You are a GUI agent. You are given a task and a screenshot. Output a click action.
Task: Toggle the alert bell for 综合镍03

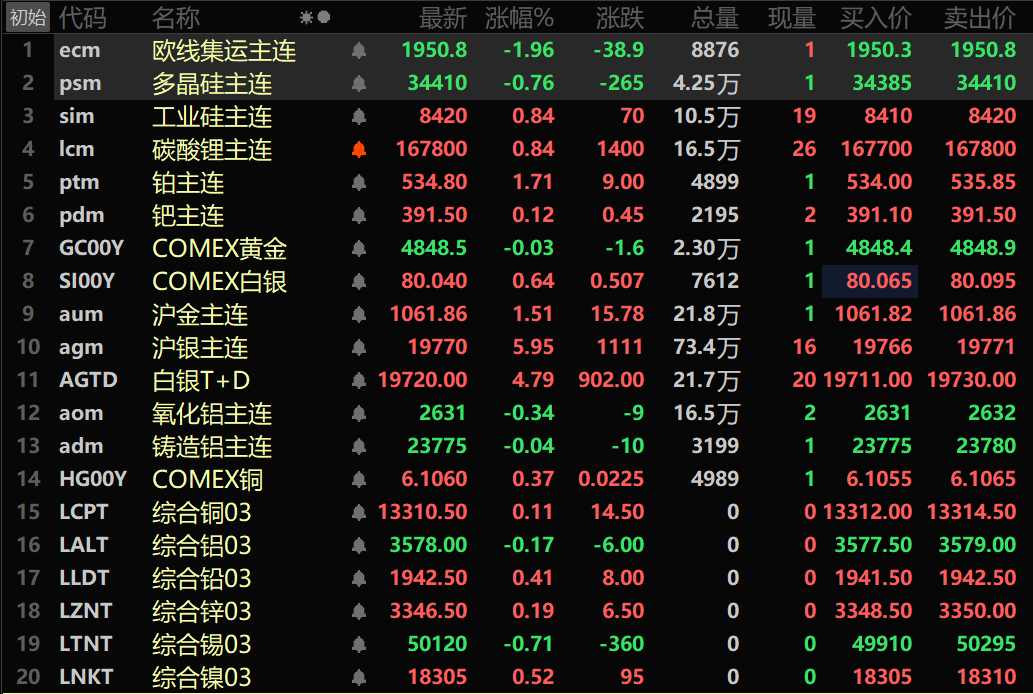point(358,677)
